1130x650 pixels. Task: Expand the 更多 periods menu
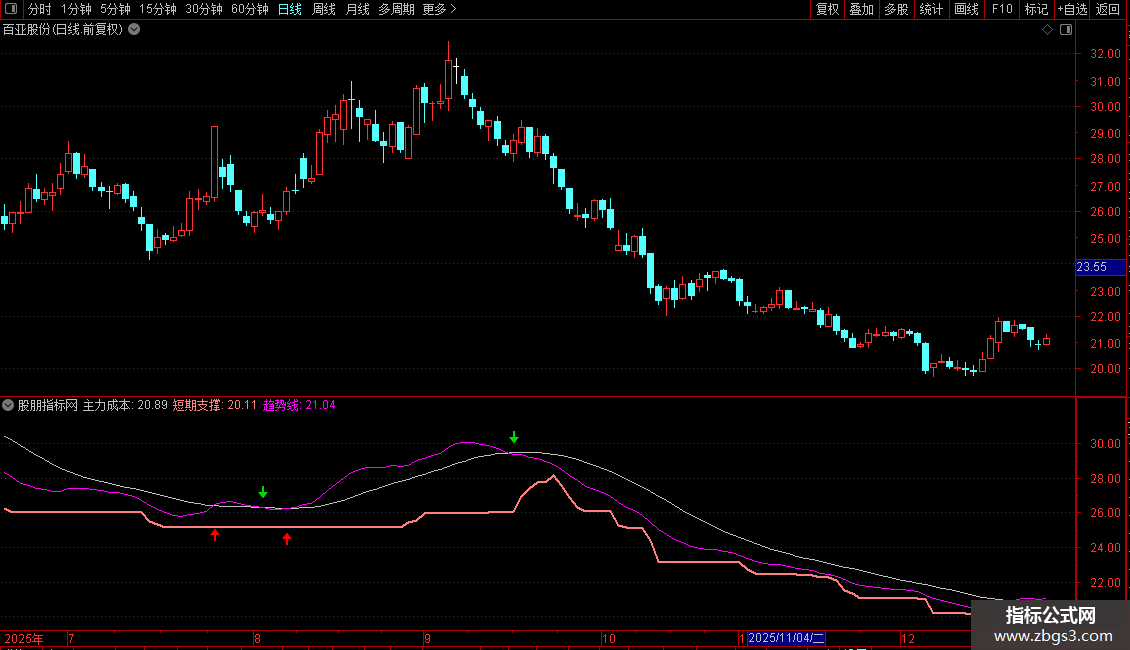(x=439, y=10)
